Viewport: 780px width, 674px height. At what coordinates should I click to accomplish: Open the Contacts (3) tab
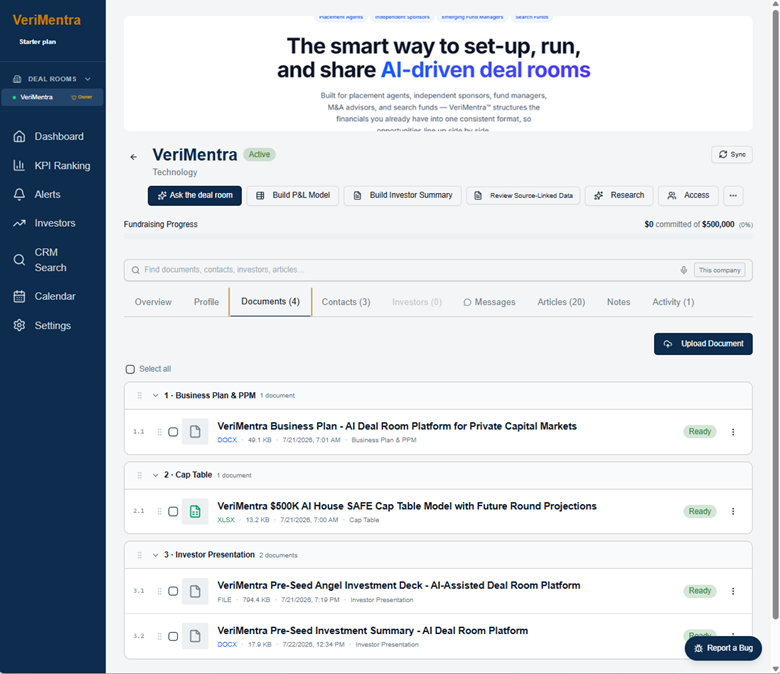coord(346,302)
